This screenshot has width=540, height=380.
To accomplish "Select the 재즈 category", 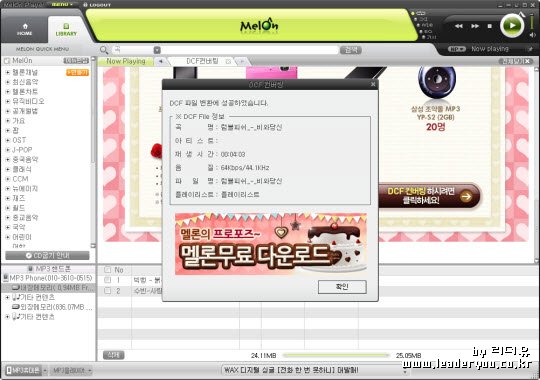I will point(19,198).
